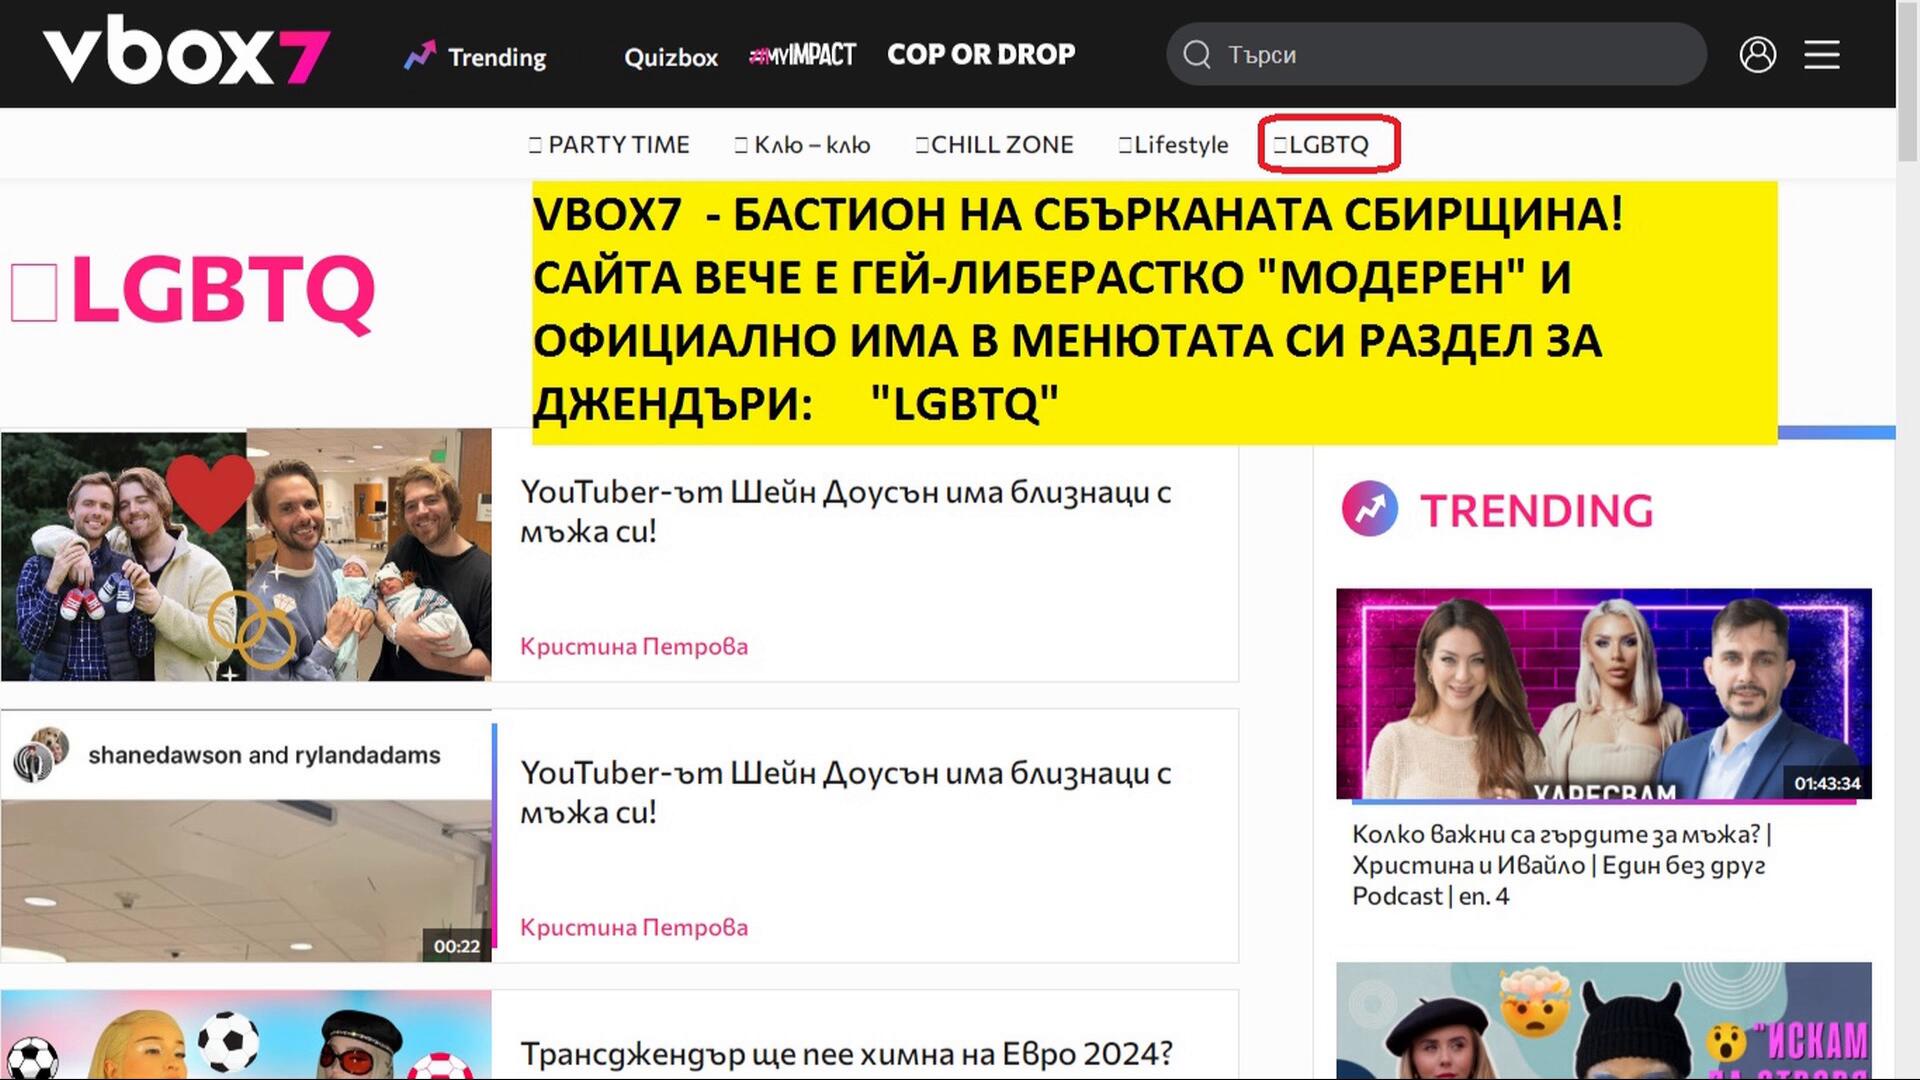The width and height of the screenshot is (1920, 1080).
Task: Open the Quizbox menu item
Action: pos(671,57)
